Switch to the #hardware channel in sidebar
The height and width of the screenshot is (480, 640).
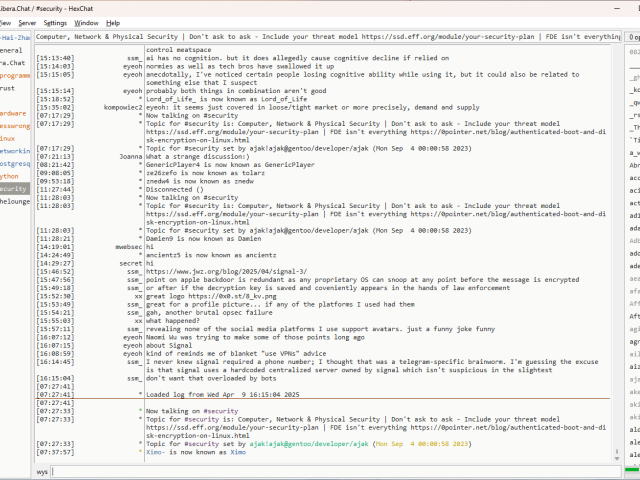[x=13, y=113]
